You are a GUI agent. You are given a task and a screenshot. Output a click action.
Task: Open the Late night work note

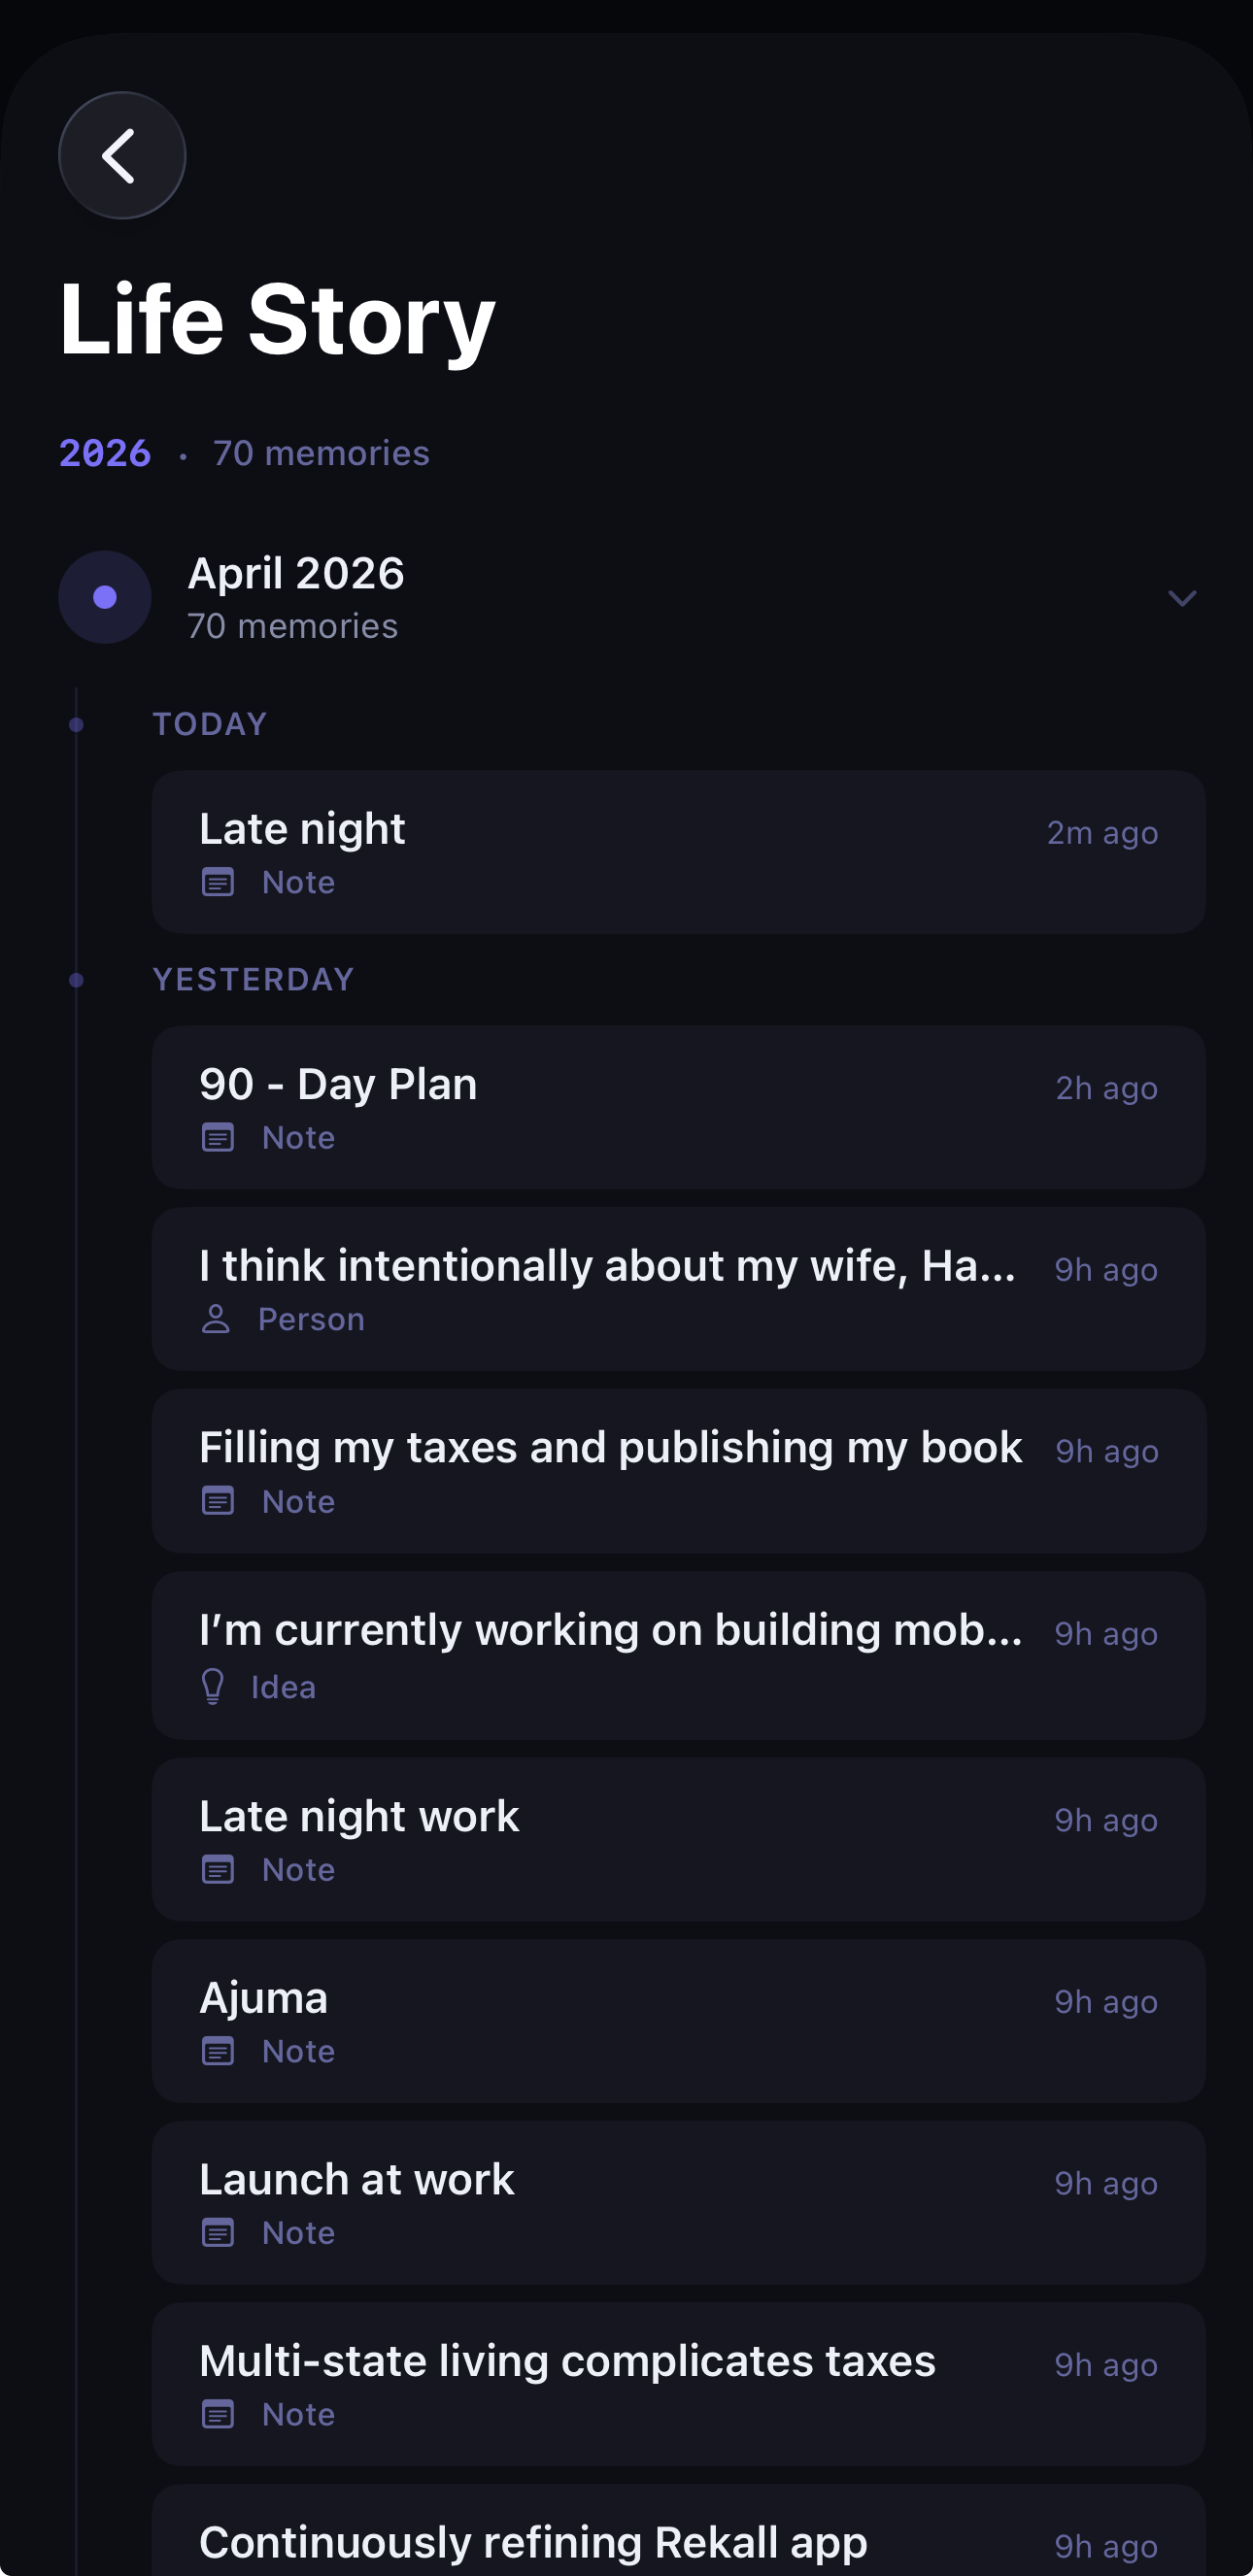click(678, 1839)
